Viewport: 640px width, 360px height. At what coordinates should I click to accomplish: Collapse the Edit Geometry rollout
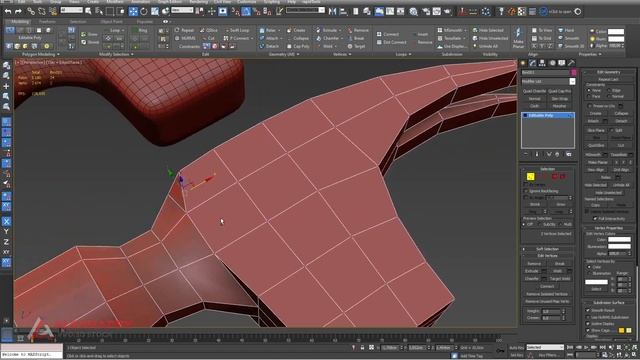click(x=608, y=72)
